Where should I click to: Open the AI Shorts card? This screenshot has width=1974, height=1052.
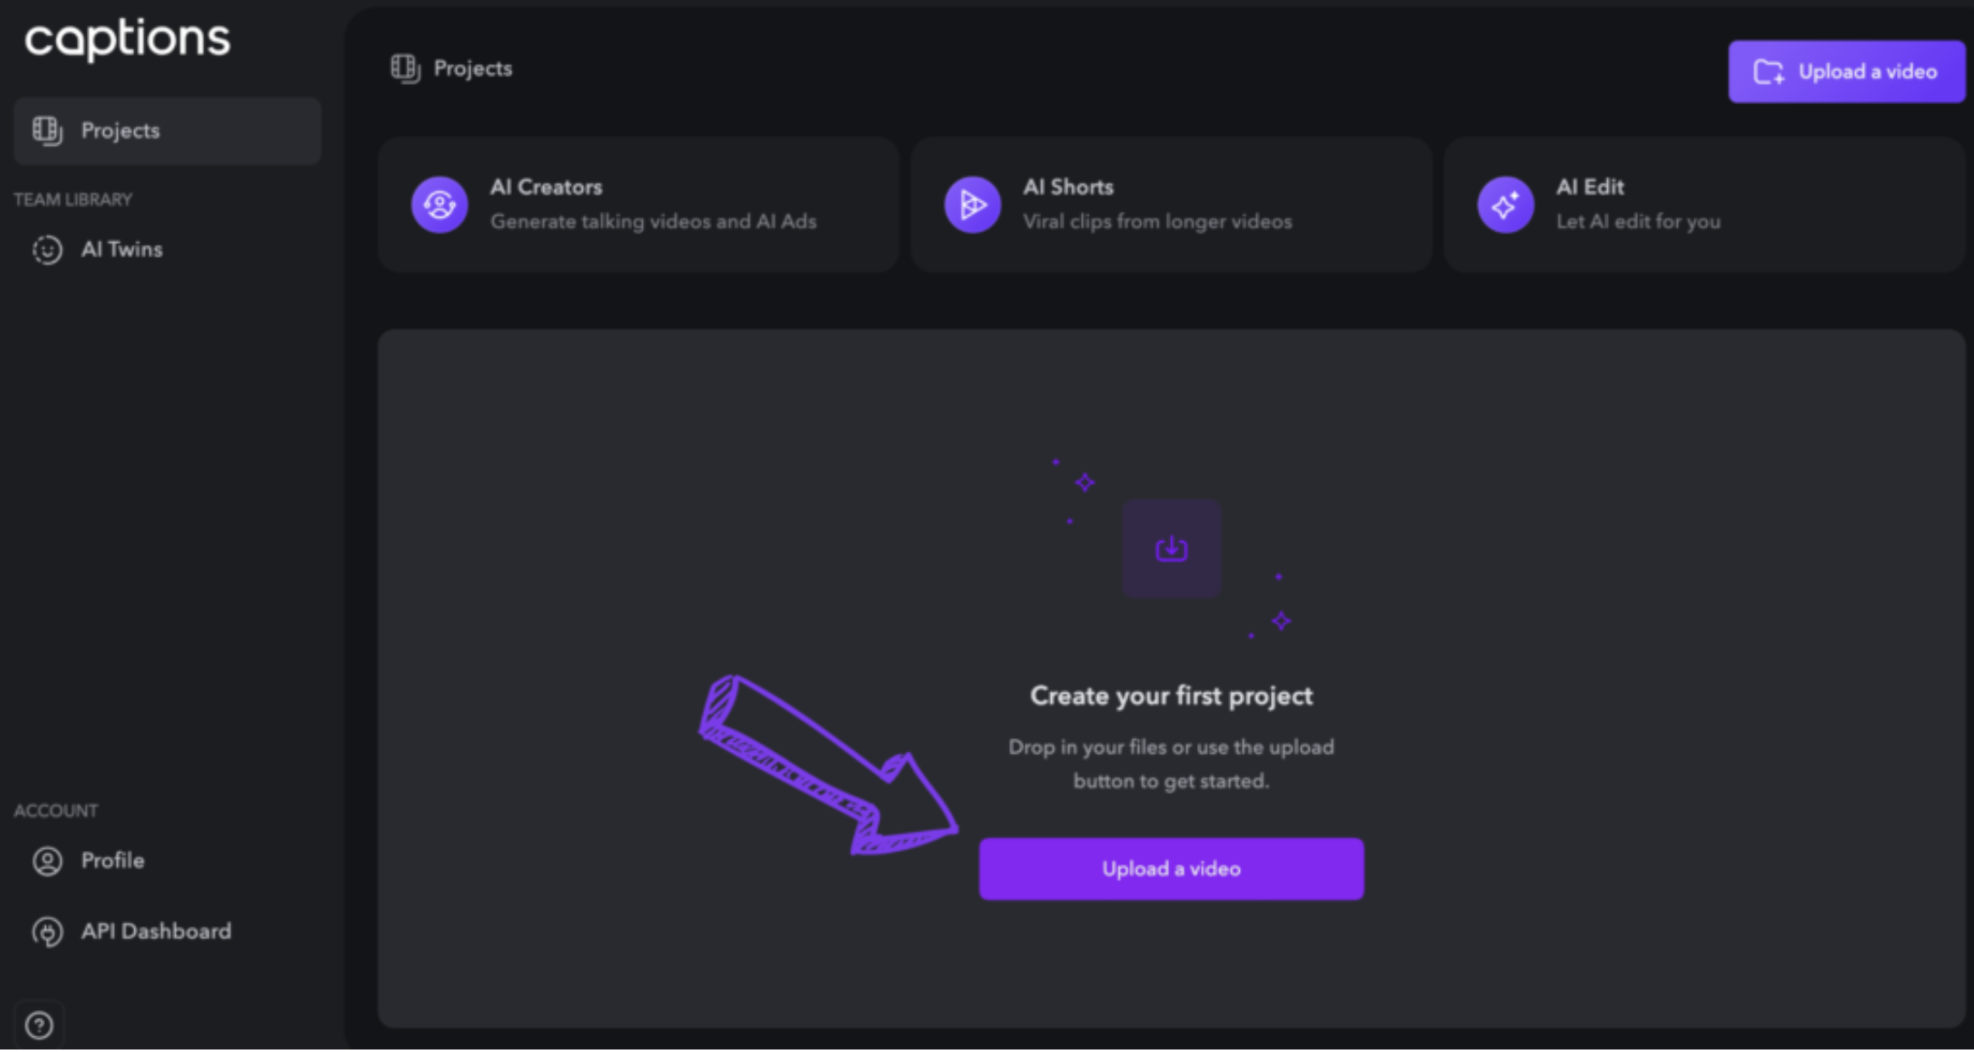[1171, 205]
